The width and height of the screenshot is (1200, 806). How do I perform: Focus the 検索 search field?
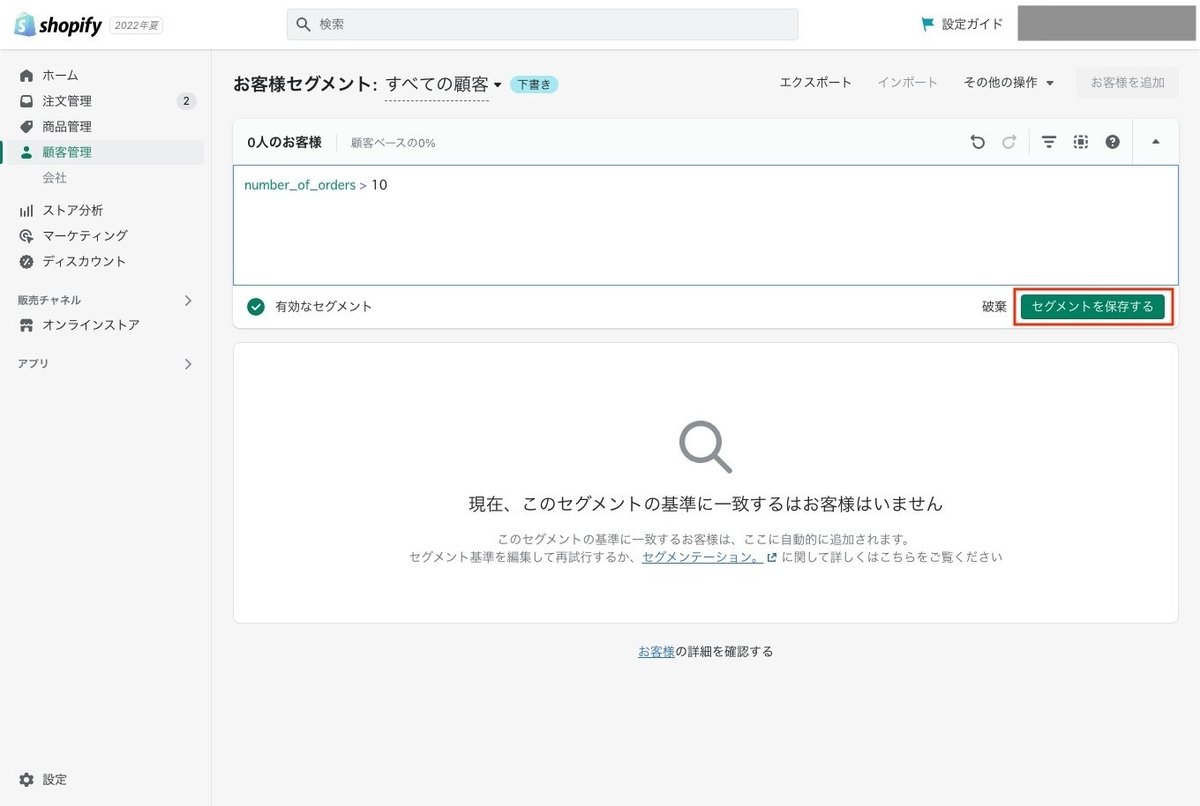point(543,24)
